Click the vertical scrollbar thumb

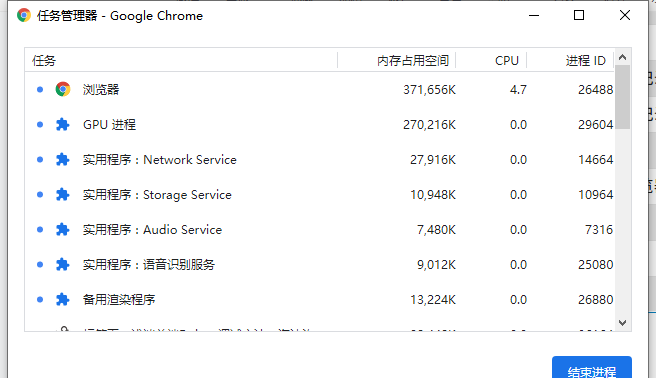(623, 97)
